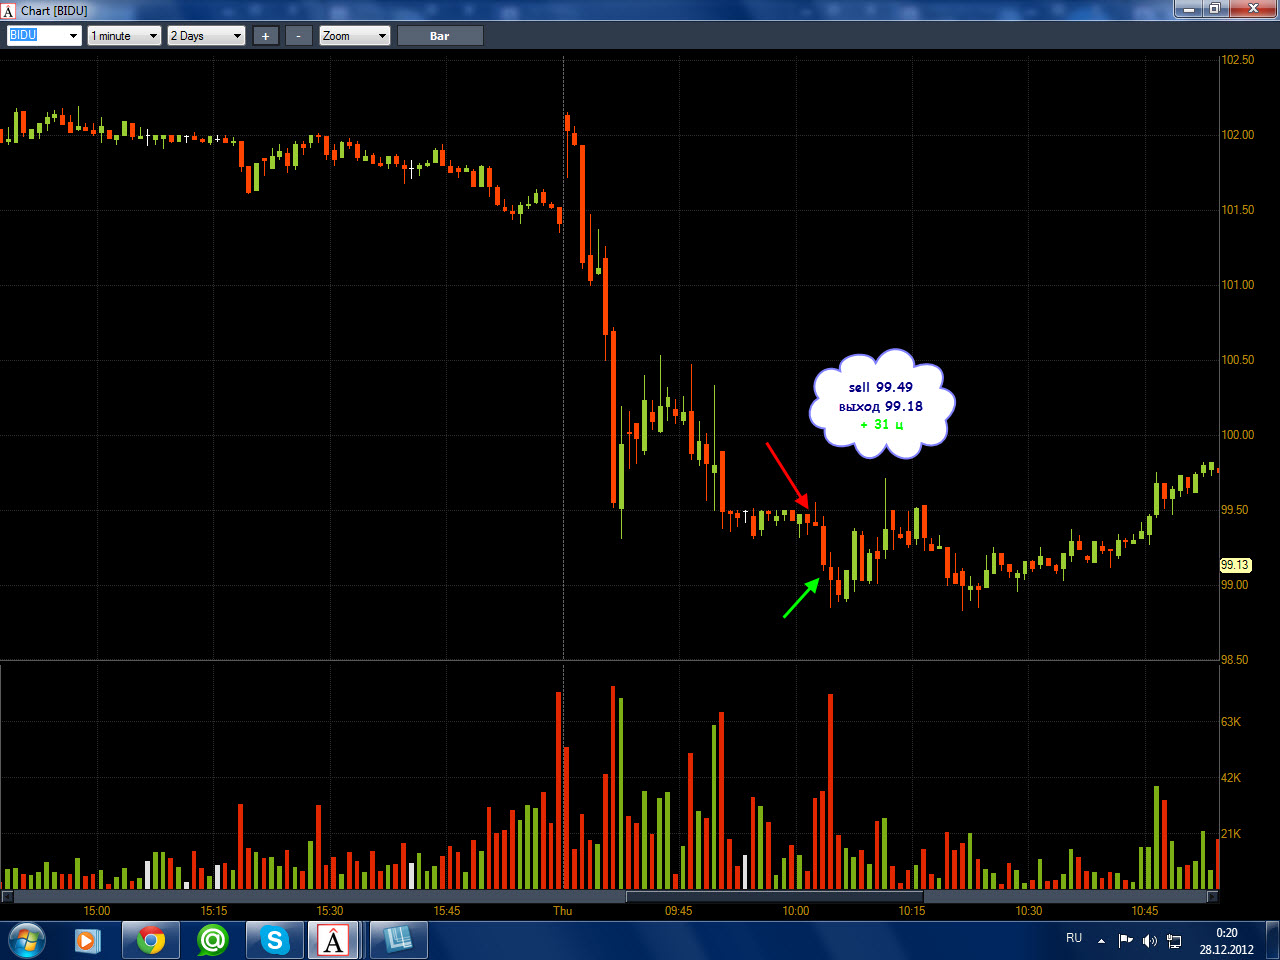Switch the RU input language indicator

tap(1074, 938)
